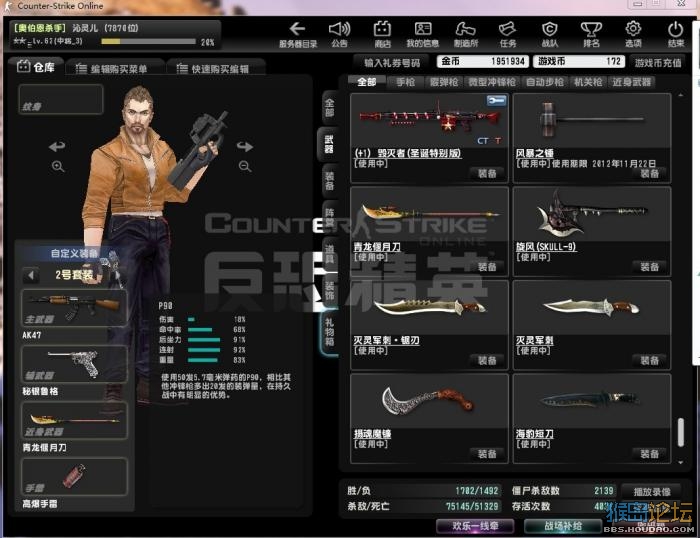Screen dimensions: 700x538
Task: Select 海豹短刀 knife thumbnail
Action: pyautogui.click(x=592, y=402)
